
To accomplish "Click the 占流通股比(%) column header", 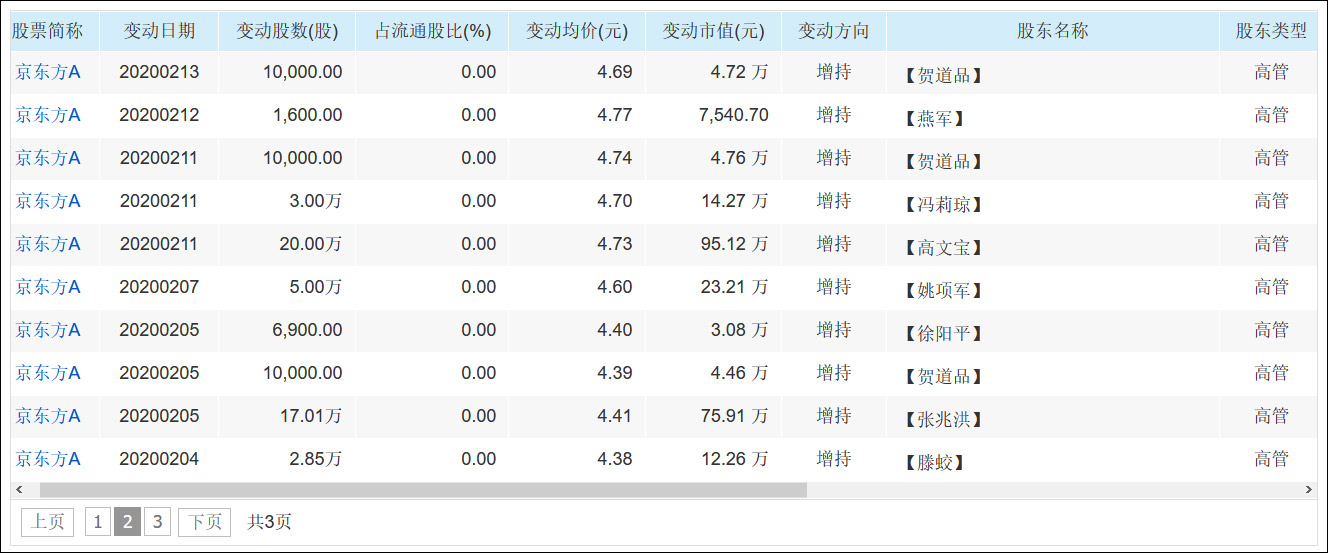I will click(x=432, y=31).
